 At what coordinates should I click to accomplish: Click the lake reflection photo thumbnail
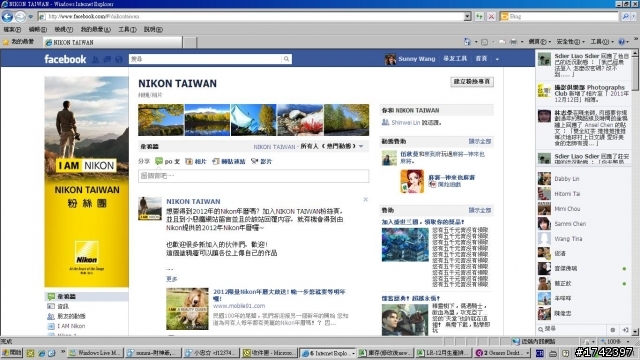pos(207,120)
